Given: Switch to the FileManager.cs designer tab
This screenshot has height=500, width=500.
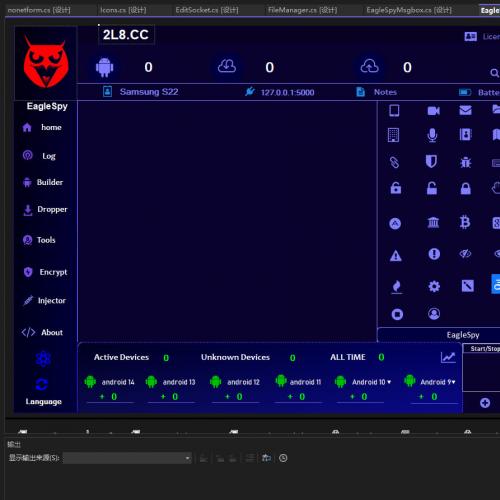Looking at the screenshot, I should tap(302, 10).
